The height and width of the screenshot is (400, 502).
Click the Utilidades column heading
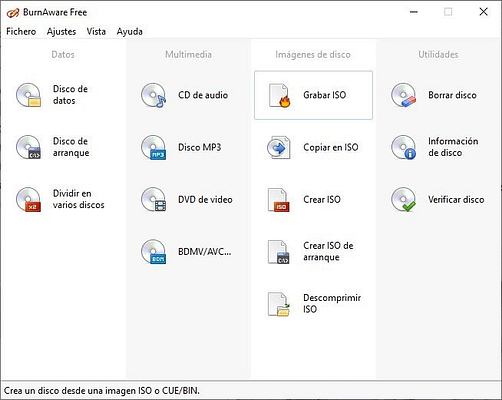pyautogui.click(x=438, y=54)
